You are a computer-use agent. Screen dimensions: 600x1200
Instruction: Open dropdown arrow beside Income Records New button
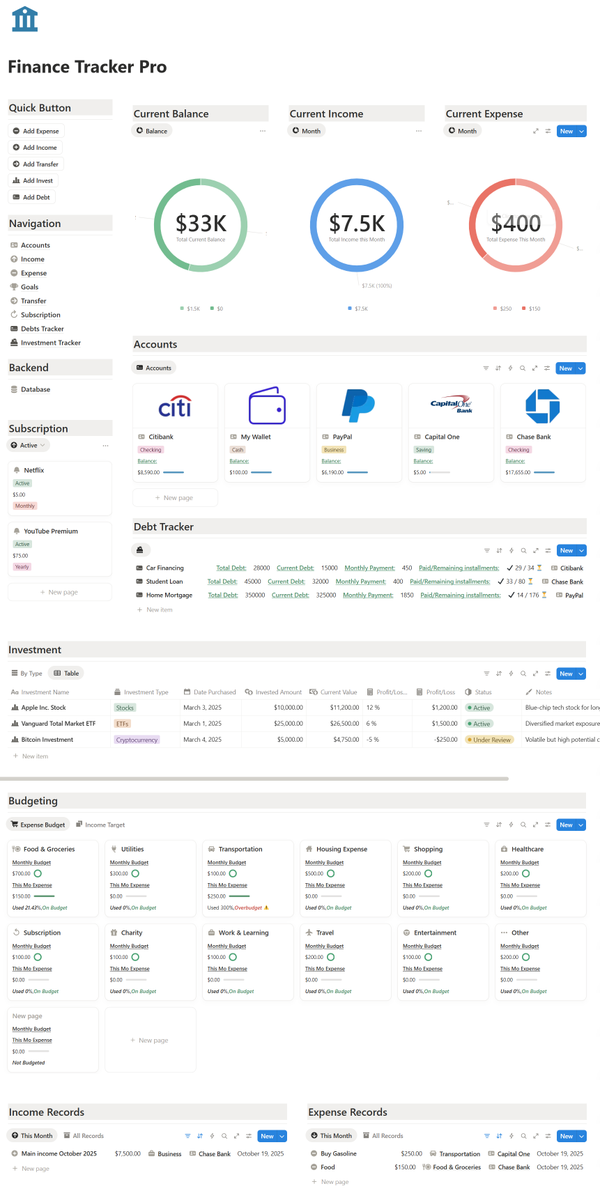[282, 1136]
